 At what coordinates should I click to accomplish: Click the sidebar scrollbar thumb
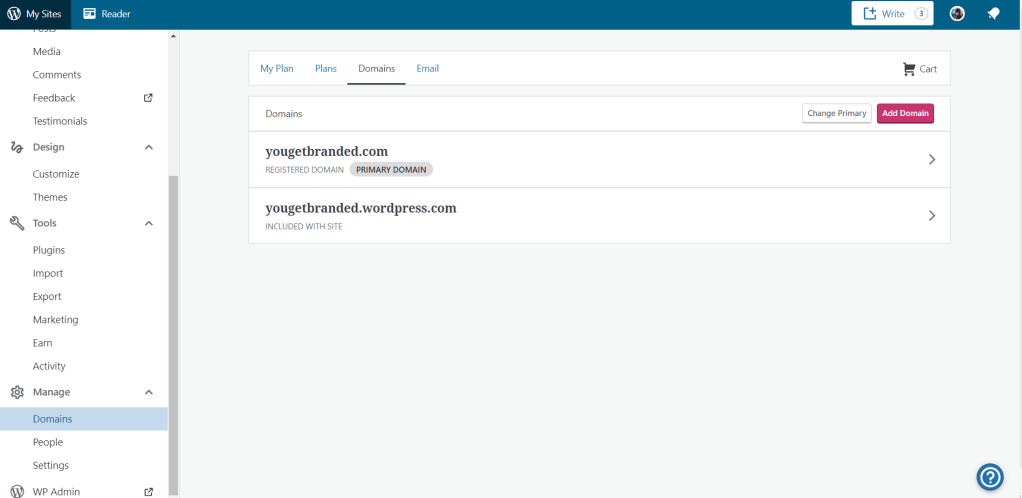173,335
